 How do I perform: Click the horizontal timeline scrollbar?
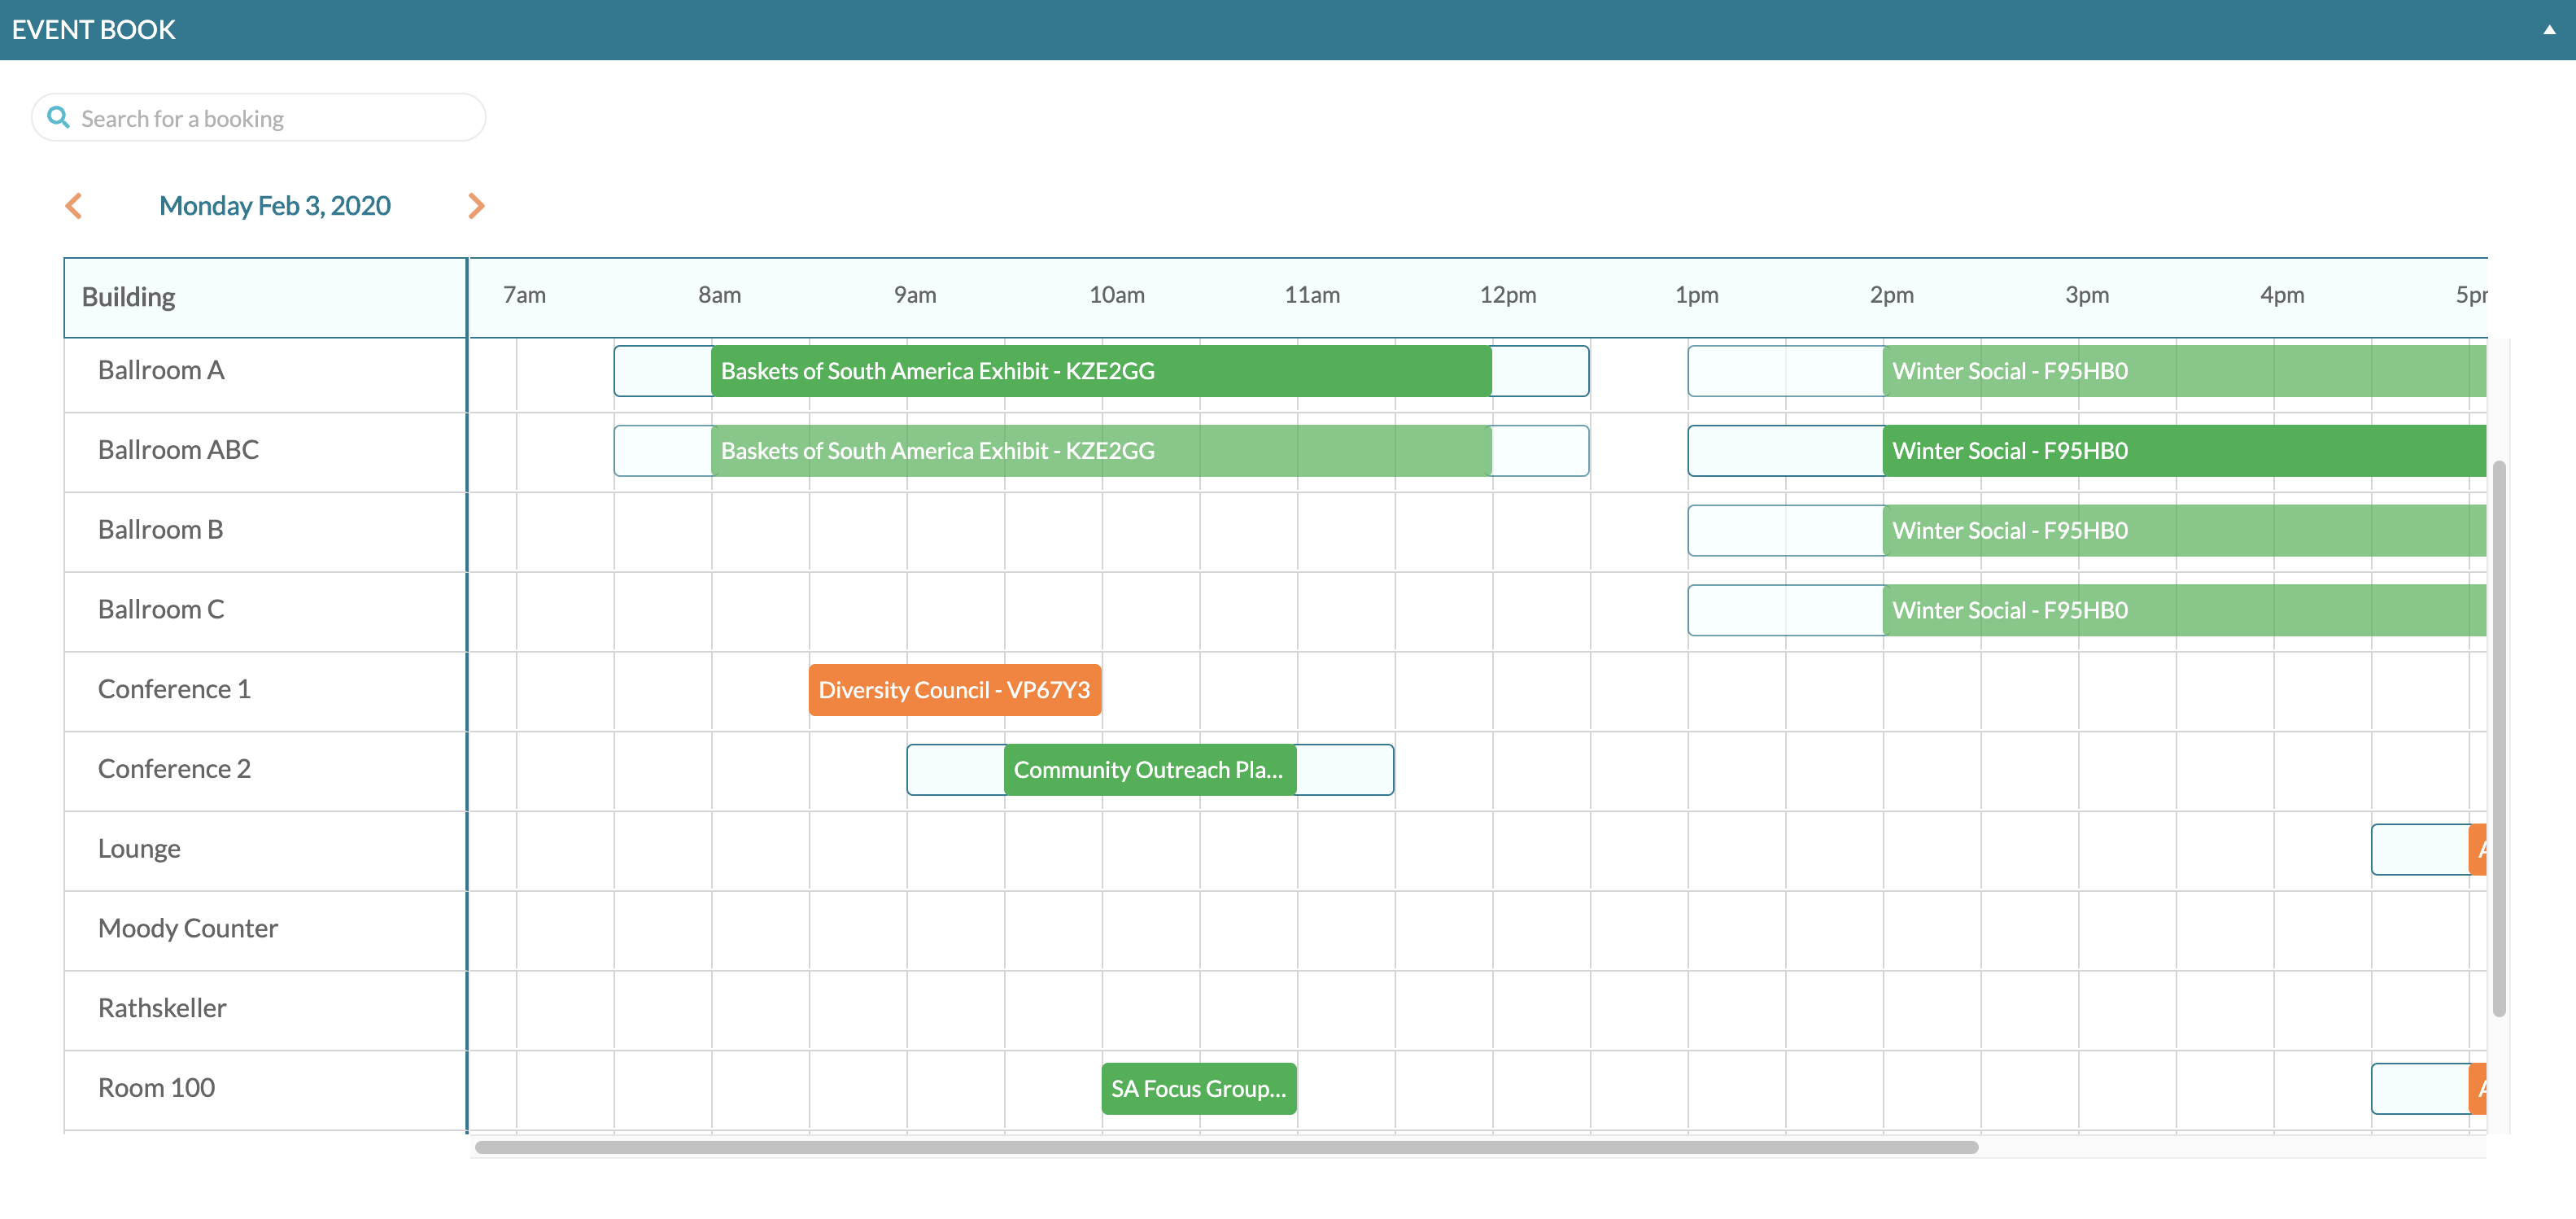tap(1226, 1147)
